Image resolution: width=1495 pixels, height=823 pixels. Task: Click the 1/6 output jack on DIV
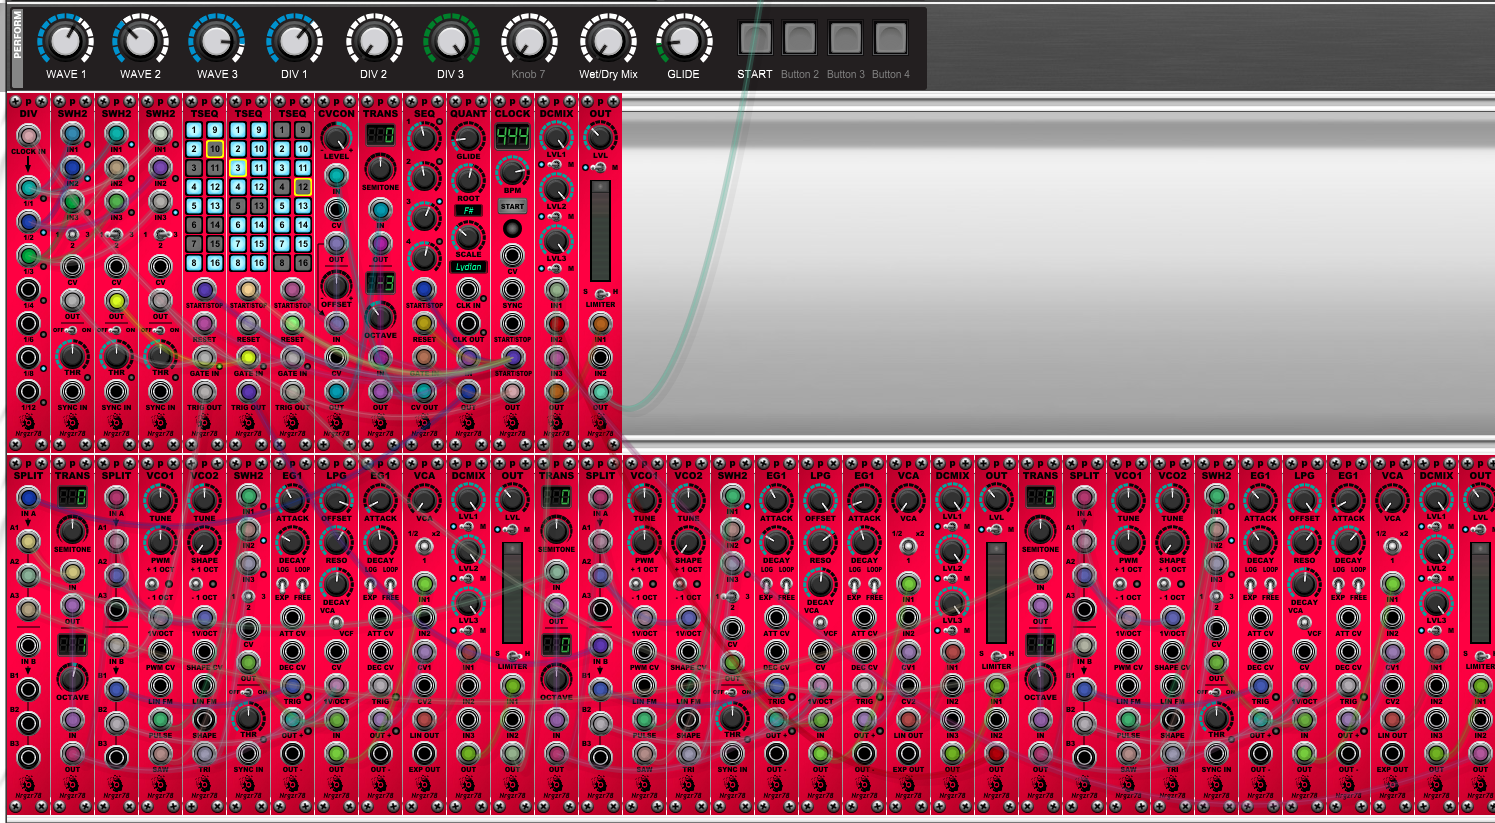click(28, 323)
